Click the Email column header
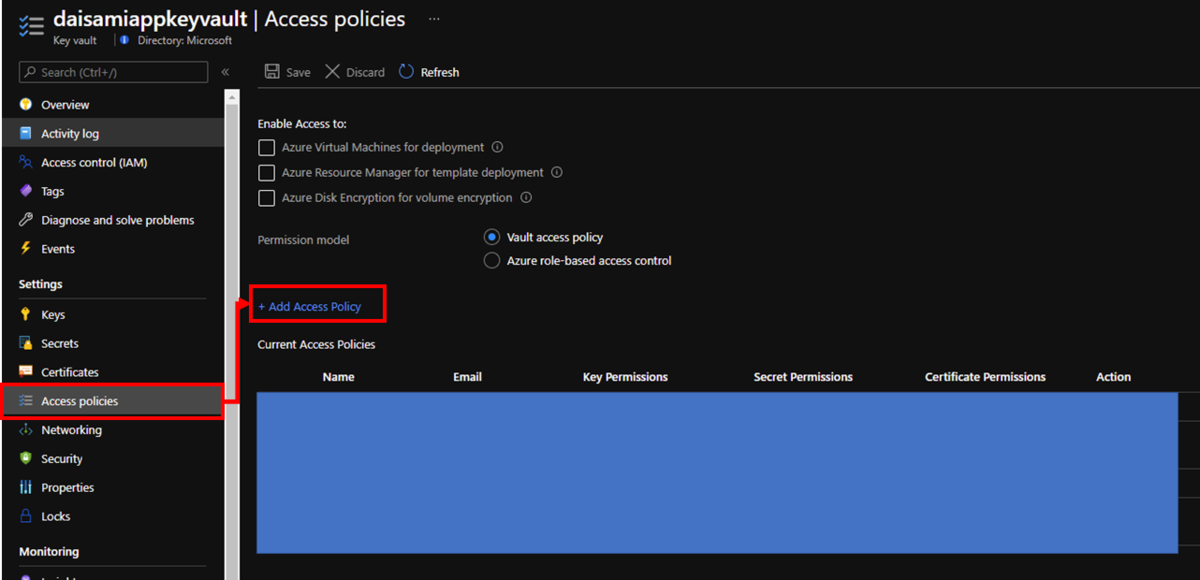1200x580 pixels. [467, 377]
